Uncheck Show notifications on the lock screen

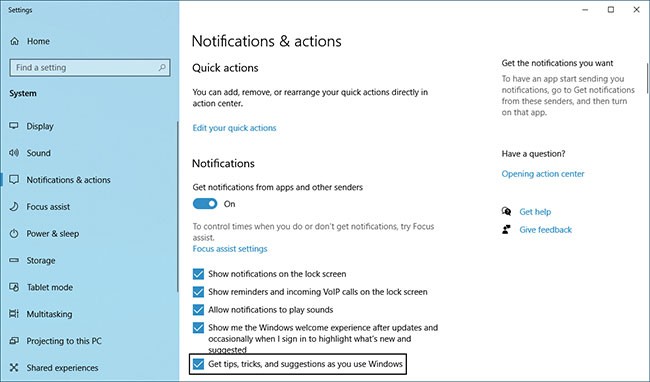point(198,274)
